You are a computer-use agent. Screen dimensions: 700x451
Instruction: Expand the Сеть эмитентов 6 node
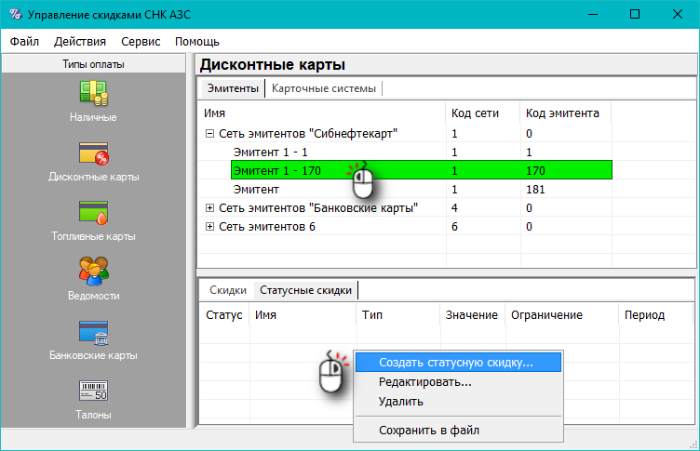[210, 227]
